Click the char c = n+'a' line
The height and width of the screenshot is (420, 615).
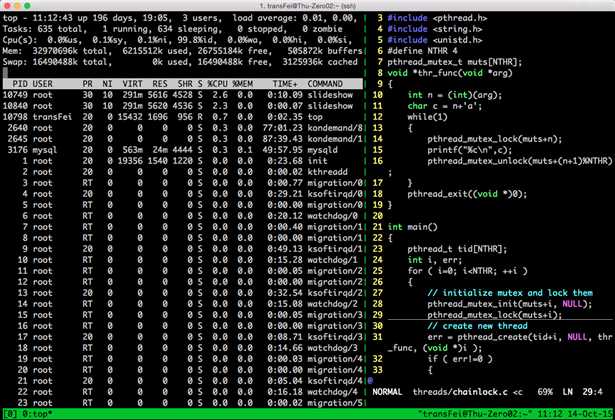[x=445, y=106]
